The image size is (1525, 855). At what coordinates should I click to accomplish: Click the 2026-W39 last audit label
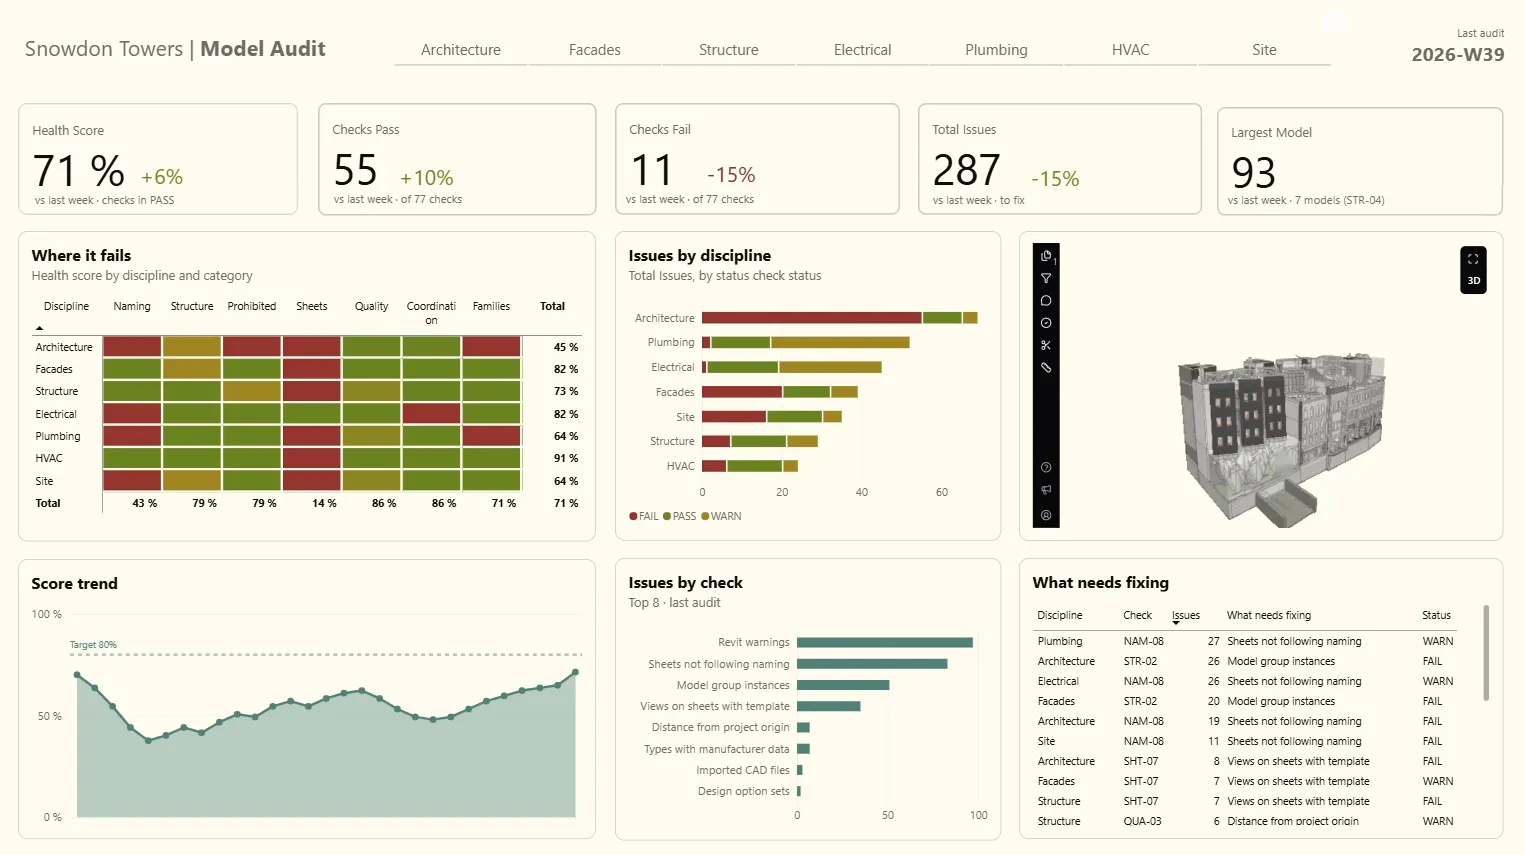1457,55
